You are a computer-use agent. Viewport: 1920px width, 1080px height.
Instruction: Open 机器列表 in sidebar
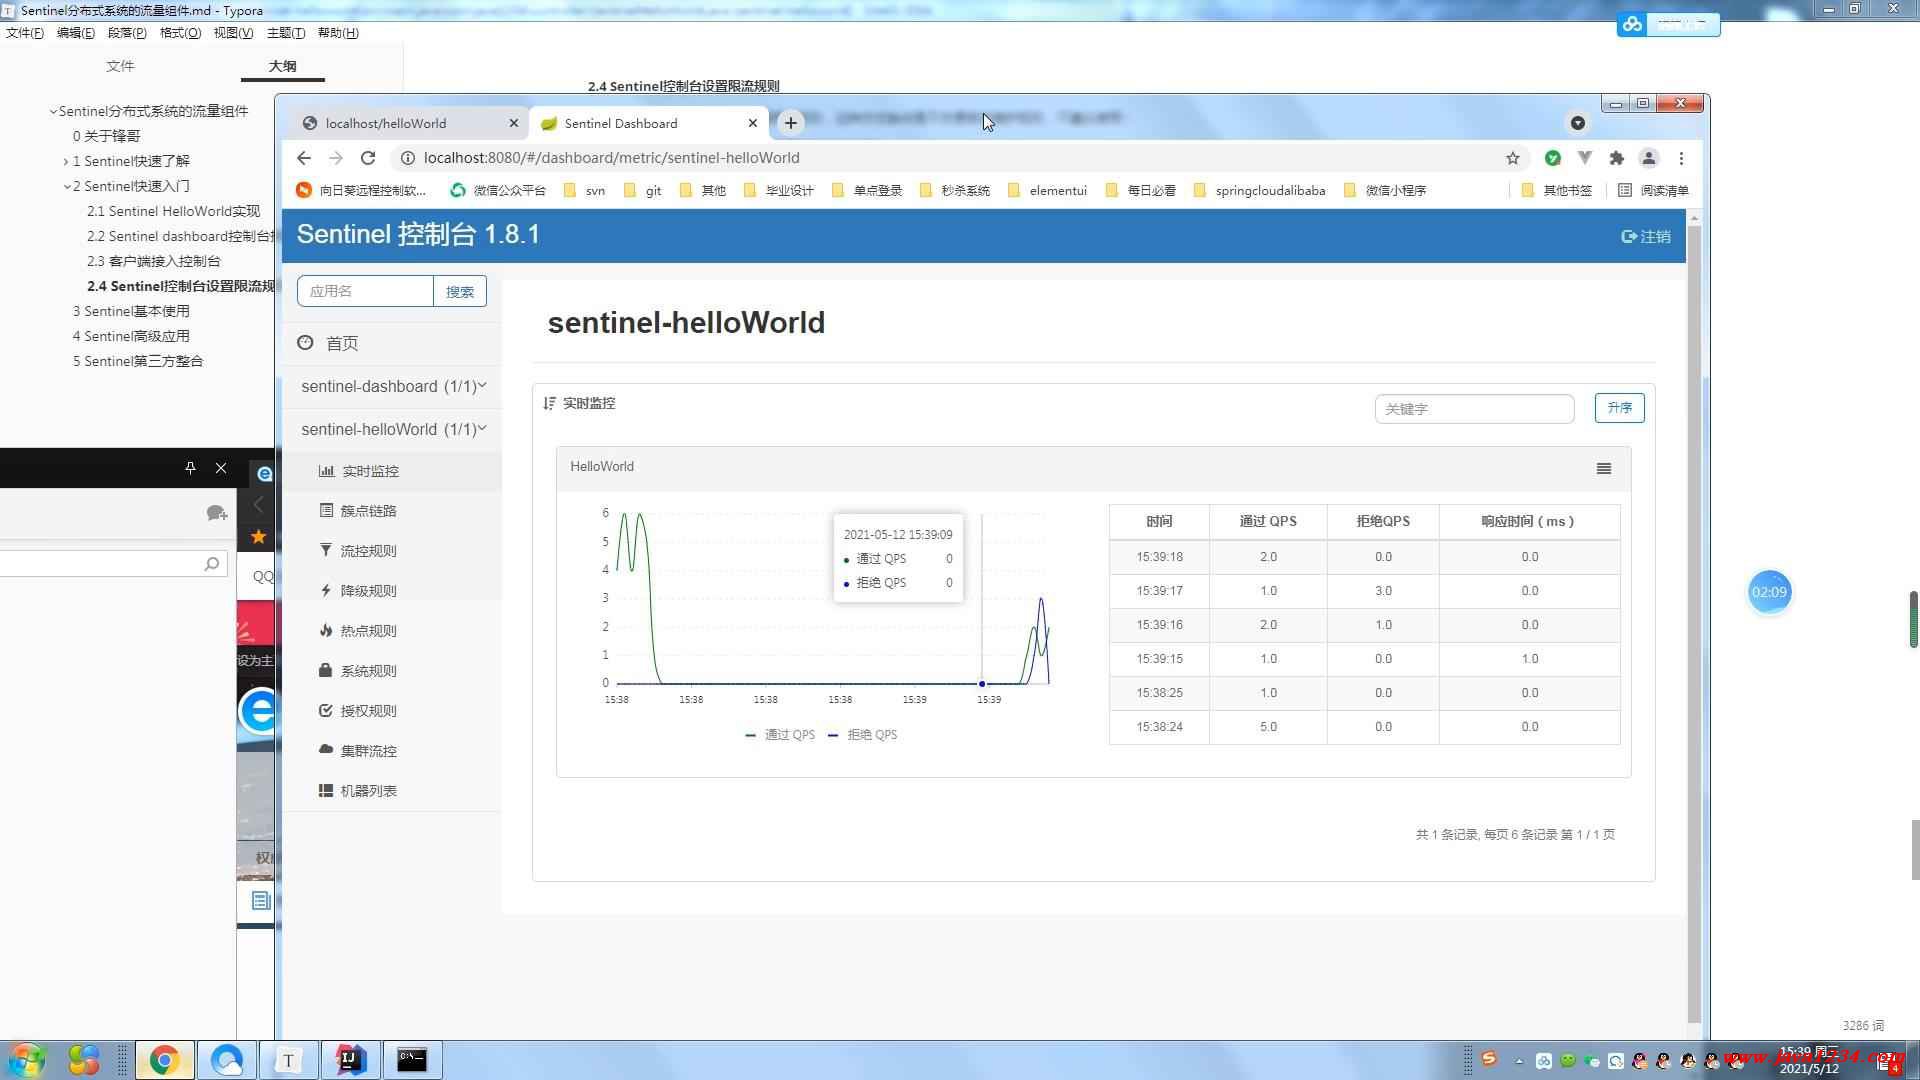coord(392,791)
